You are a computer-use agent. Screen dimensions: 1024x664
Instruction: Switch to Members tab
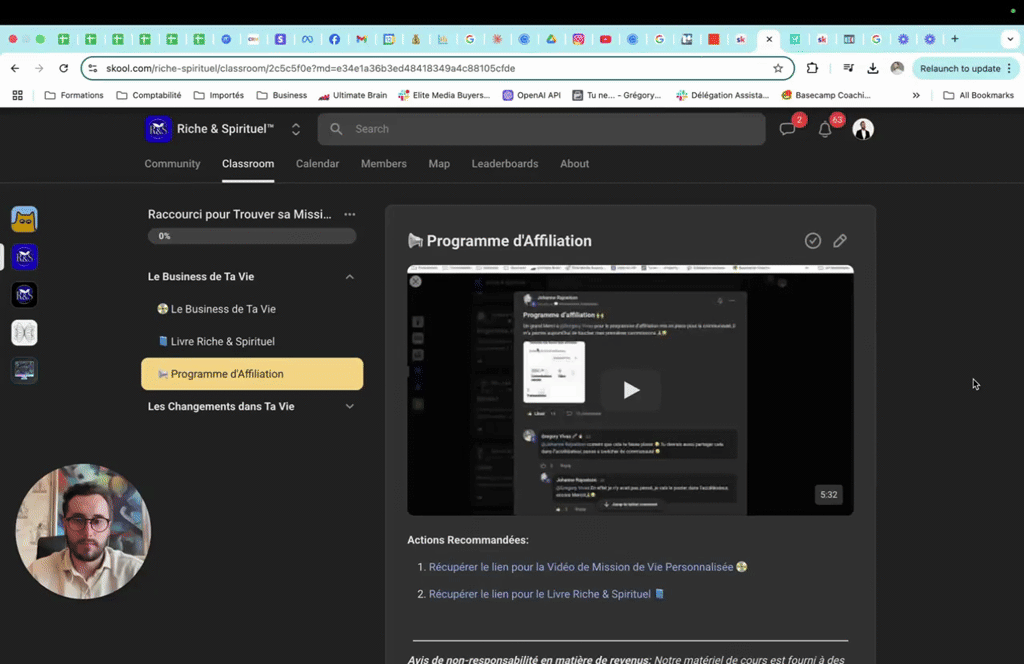(384, 164)
